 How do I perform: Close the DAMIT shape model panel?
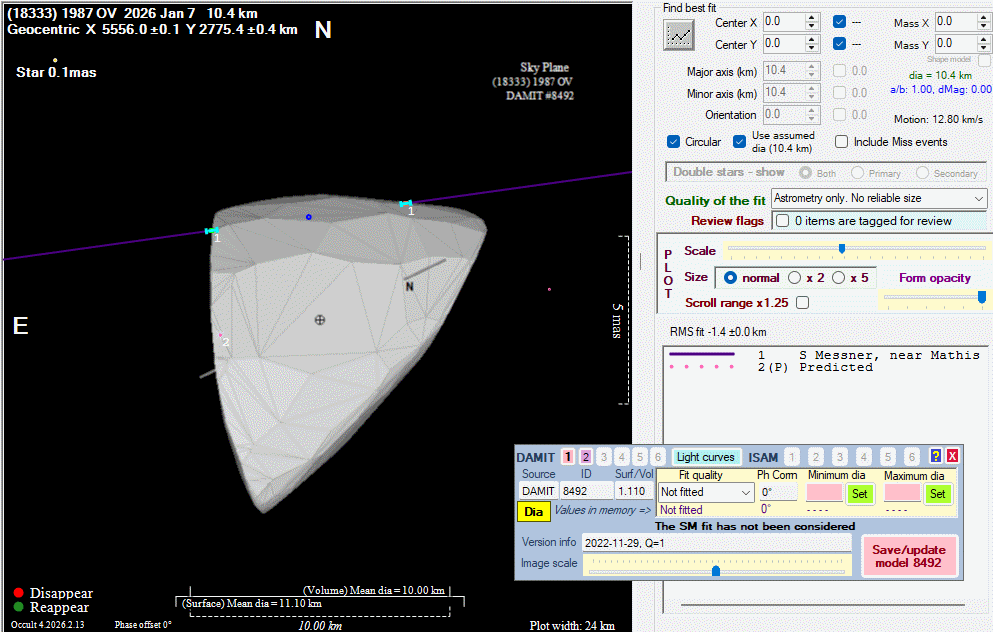[953, 457]
